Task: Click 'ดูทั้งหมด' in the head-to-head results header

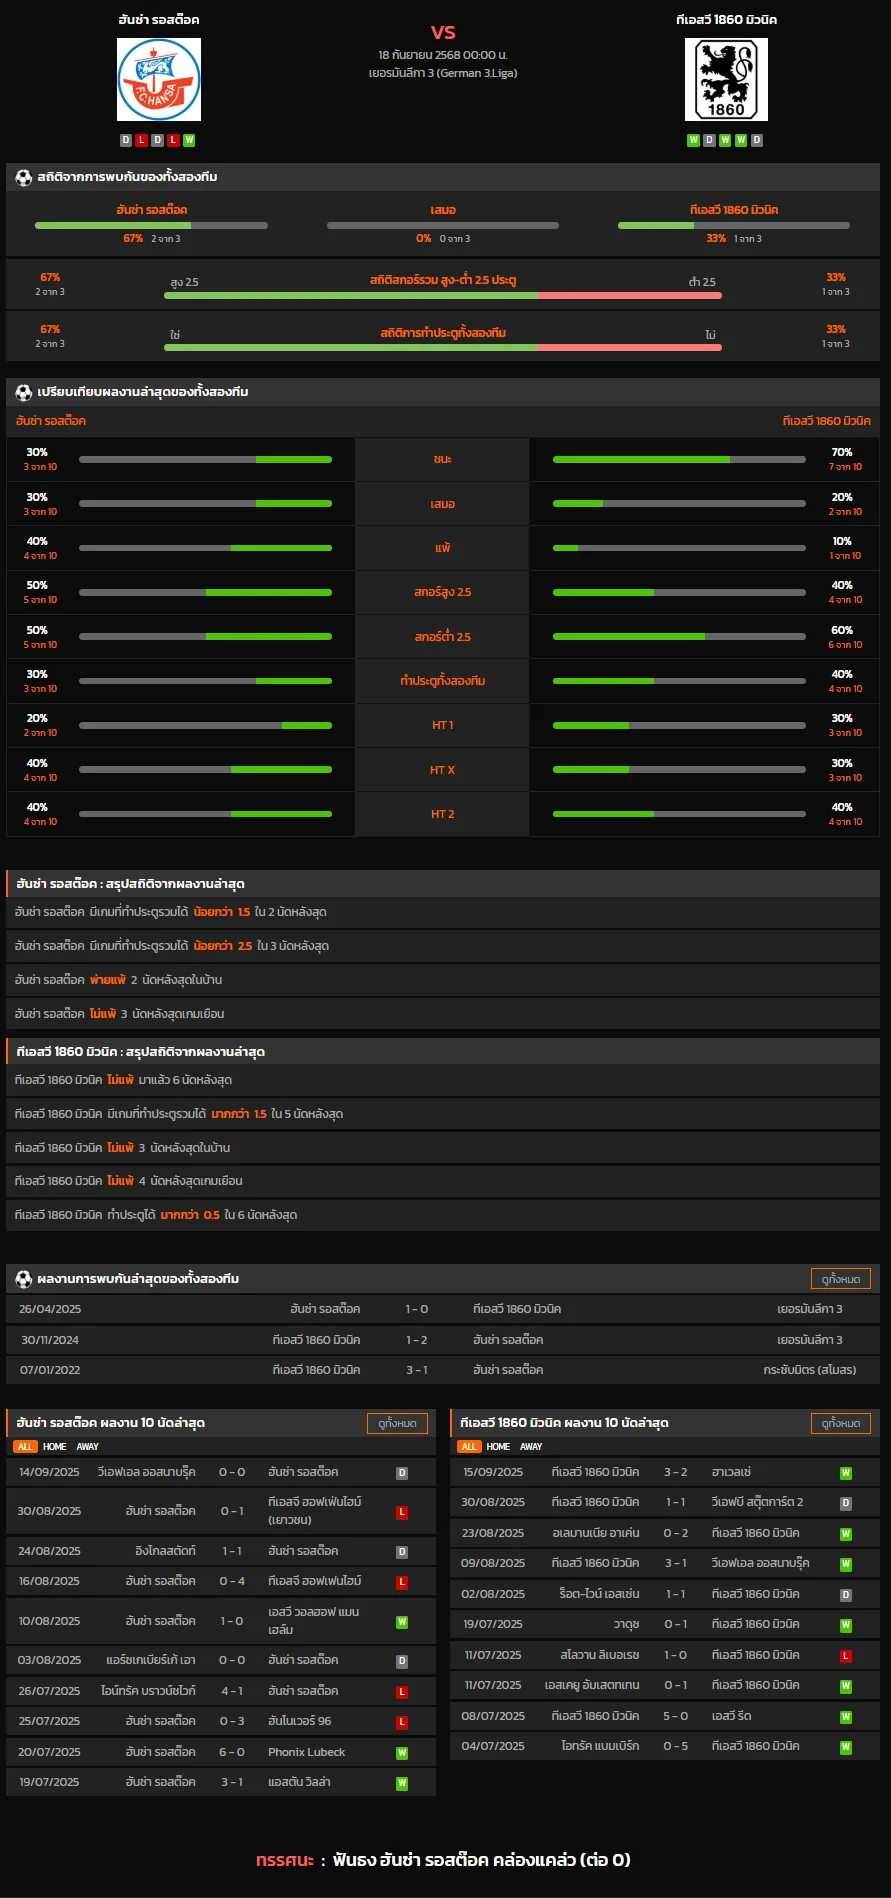Action: click(841, 1279)
